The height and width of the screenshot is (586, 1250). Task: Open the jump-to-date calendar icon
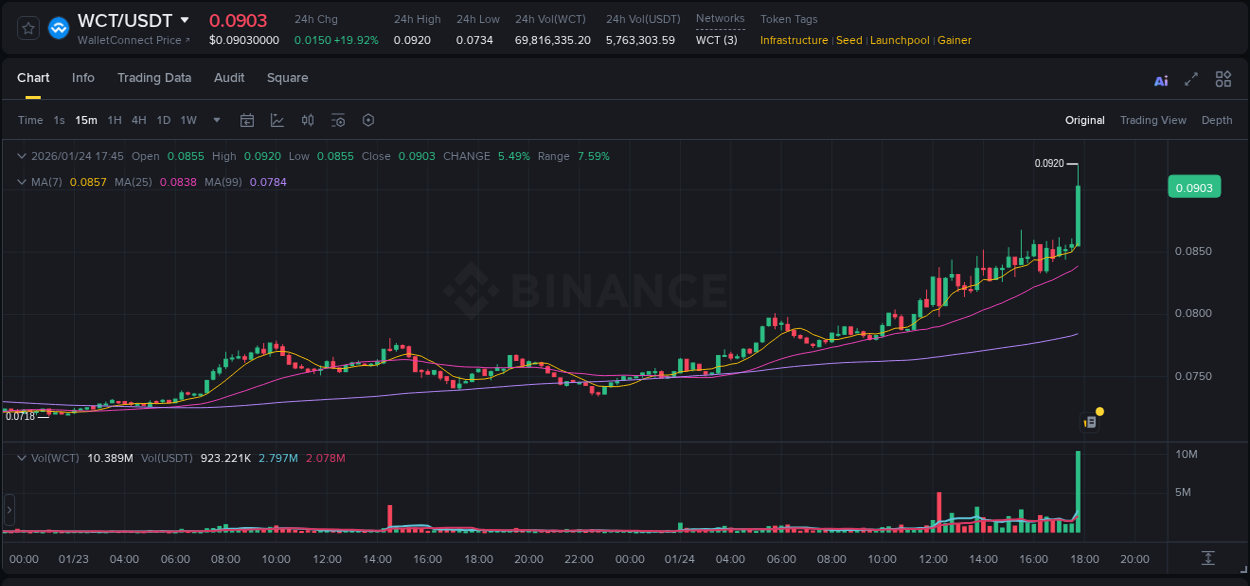[x=247, y=120]
